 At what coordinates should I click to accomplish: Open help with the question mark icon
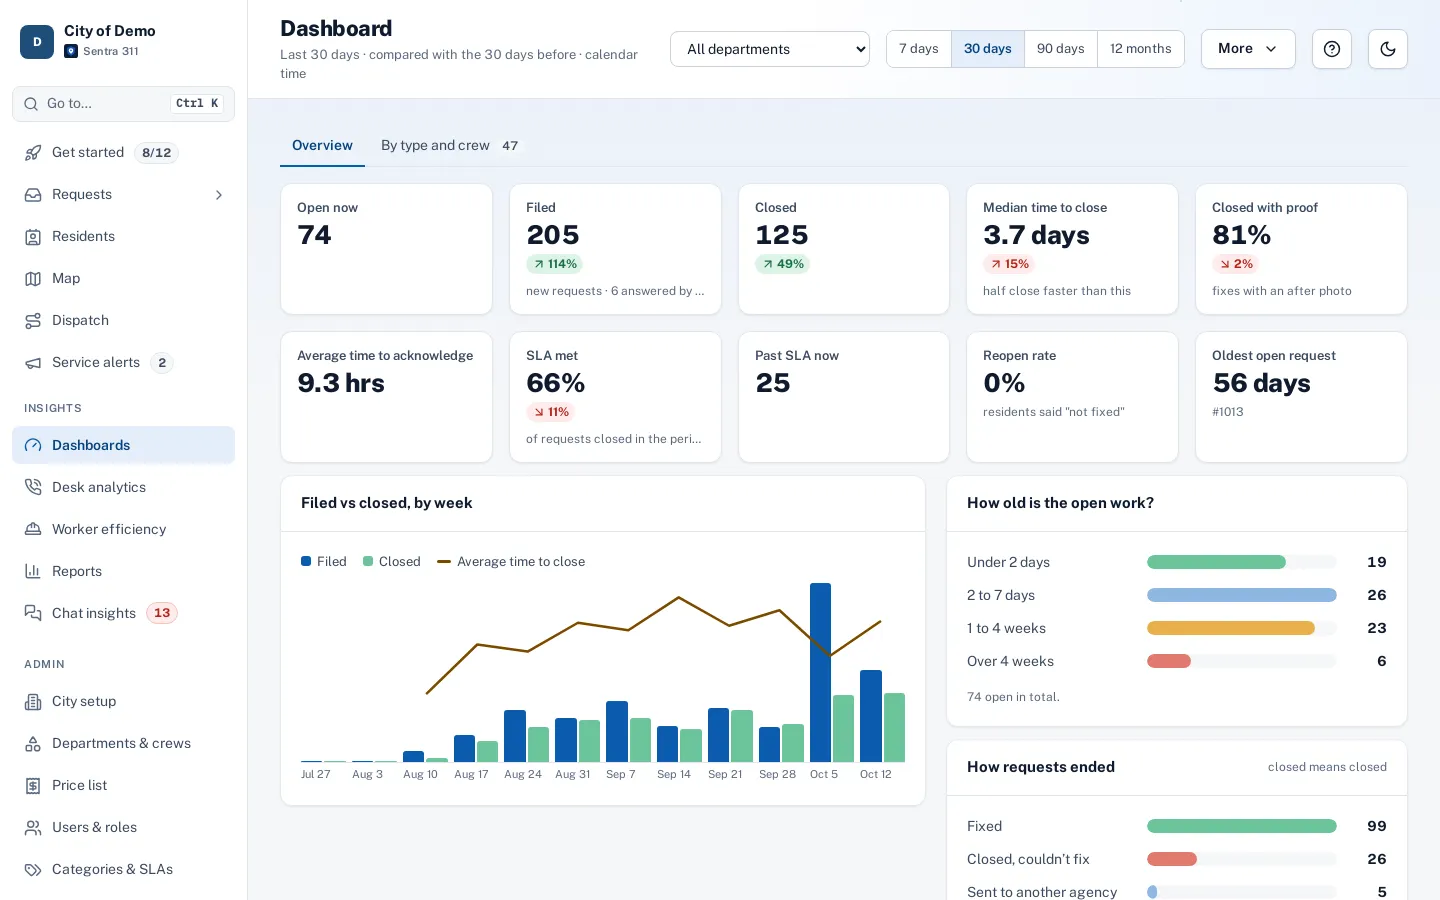click(x=1332, y=49)
